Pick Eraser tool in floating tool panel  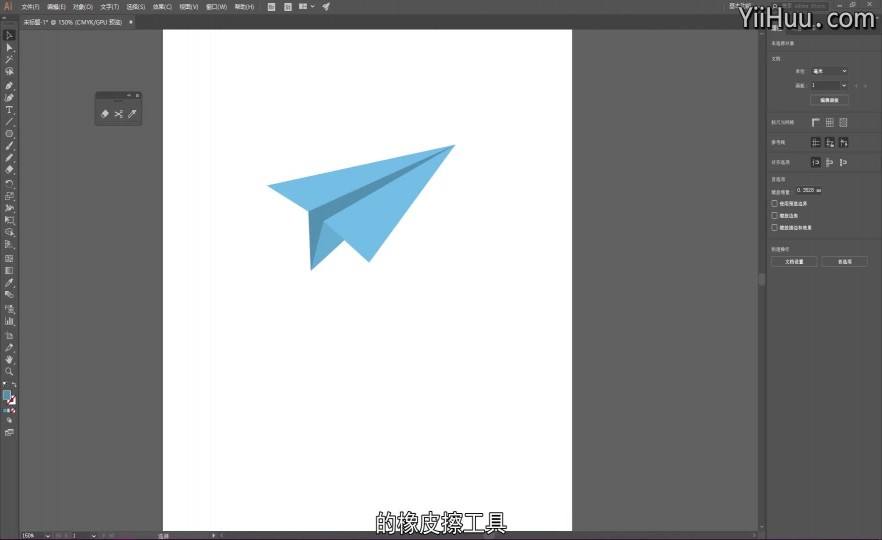tap(105, 114)
